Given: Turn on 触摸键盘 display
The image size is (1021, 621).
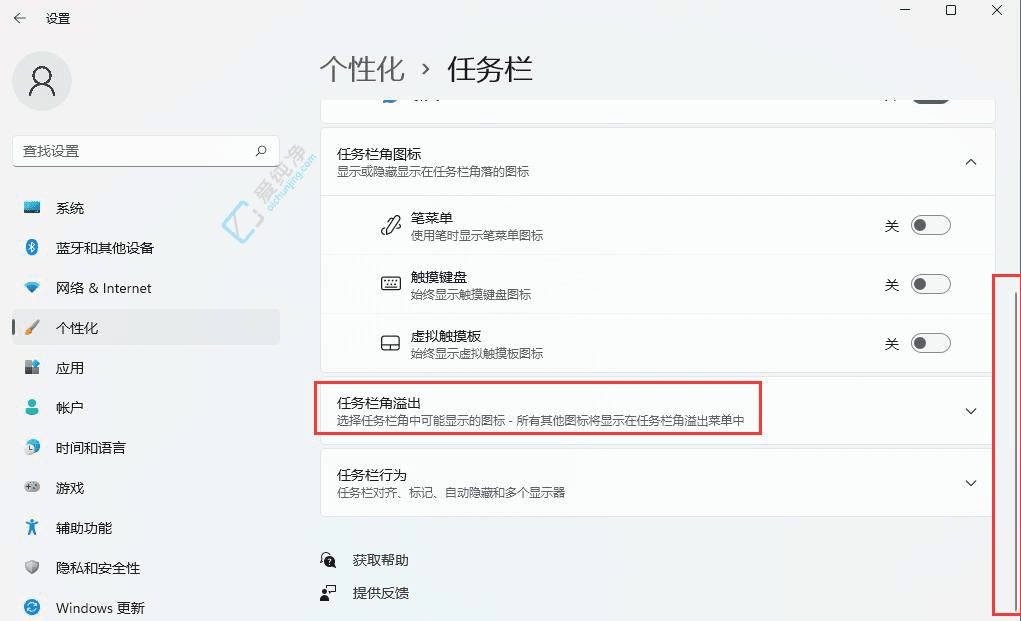Looking at the screenshot, I should [x=930, y=284].
